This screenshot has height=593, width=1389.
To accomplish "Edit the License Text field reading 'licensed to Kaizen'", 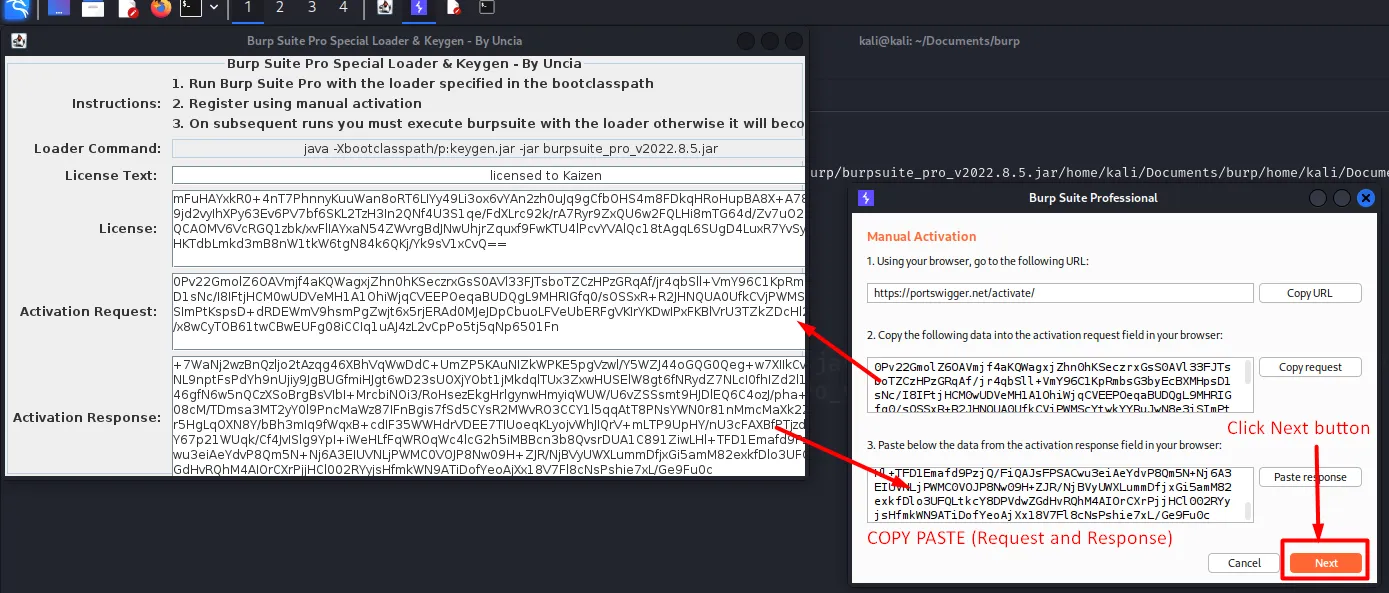I will coord(488,175).
